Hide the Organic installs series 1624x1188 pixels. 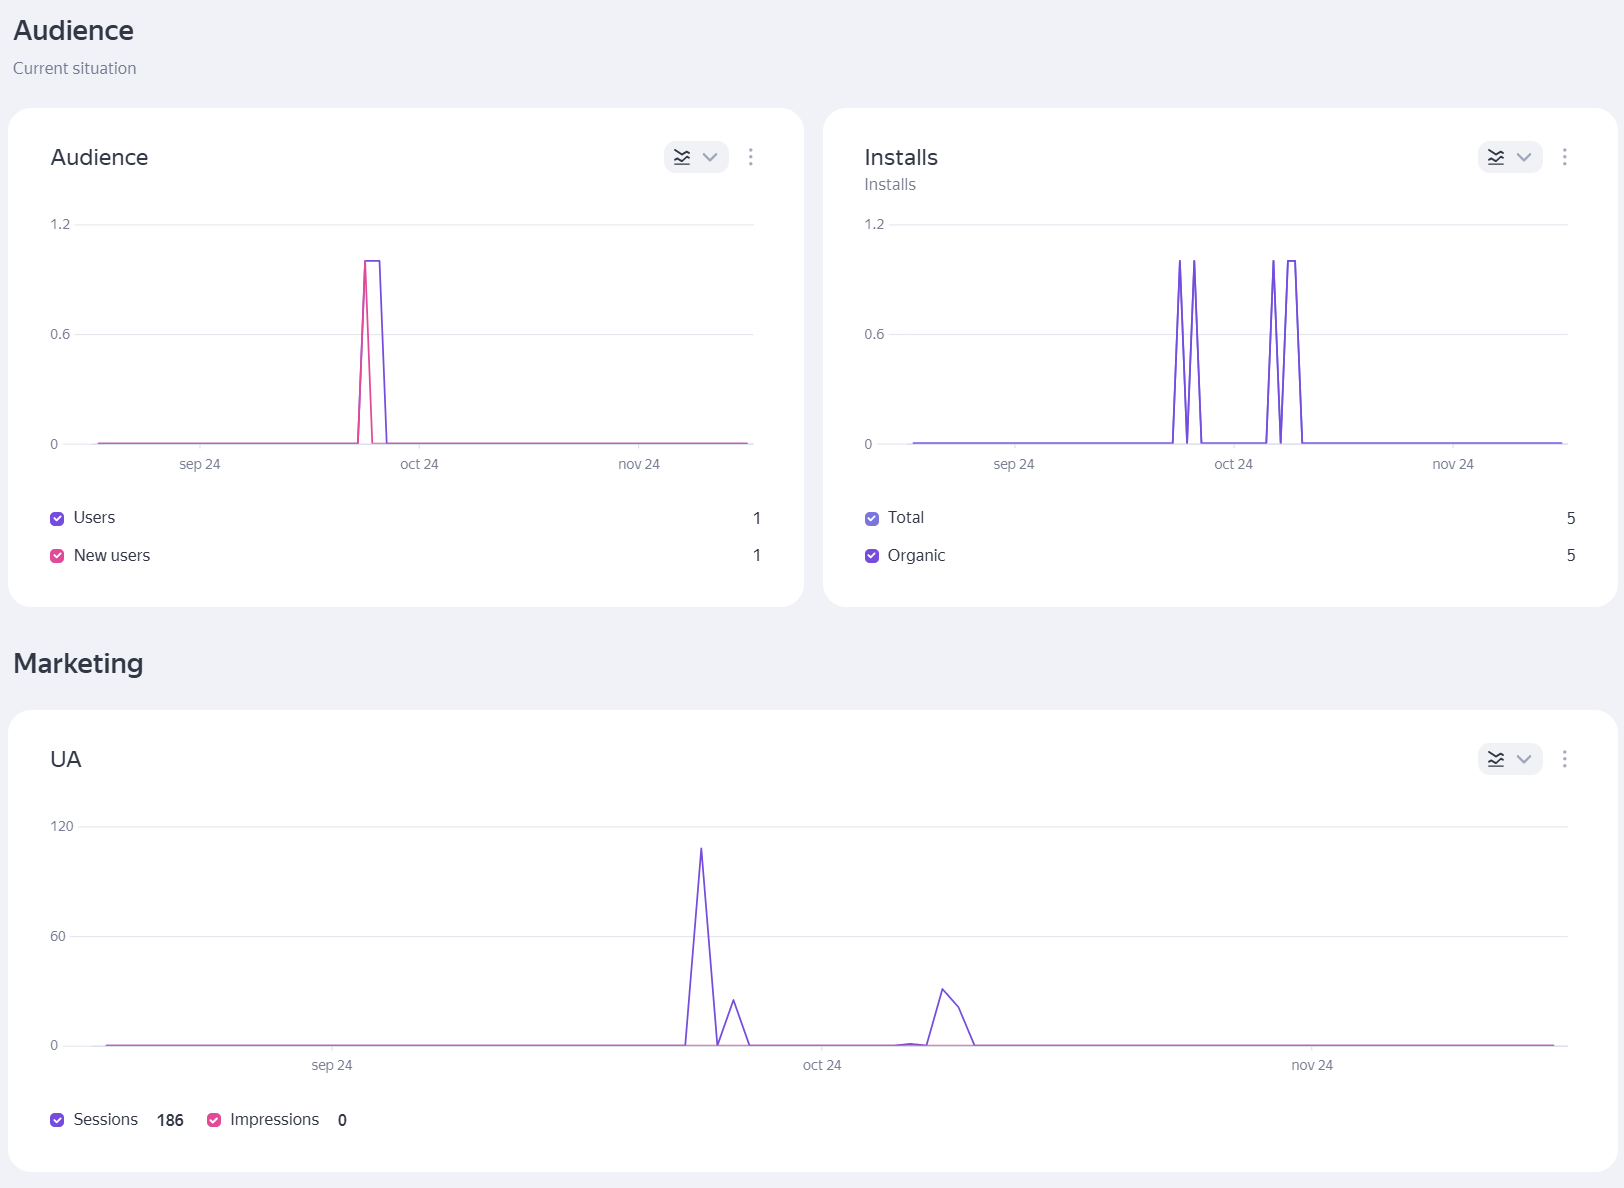point(872,556)
